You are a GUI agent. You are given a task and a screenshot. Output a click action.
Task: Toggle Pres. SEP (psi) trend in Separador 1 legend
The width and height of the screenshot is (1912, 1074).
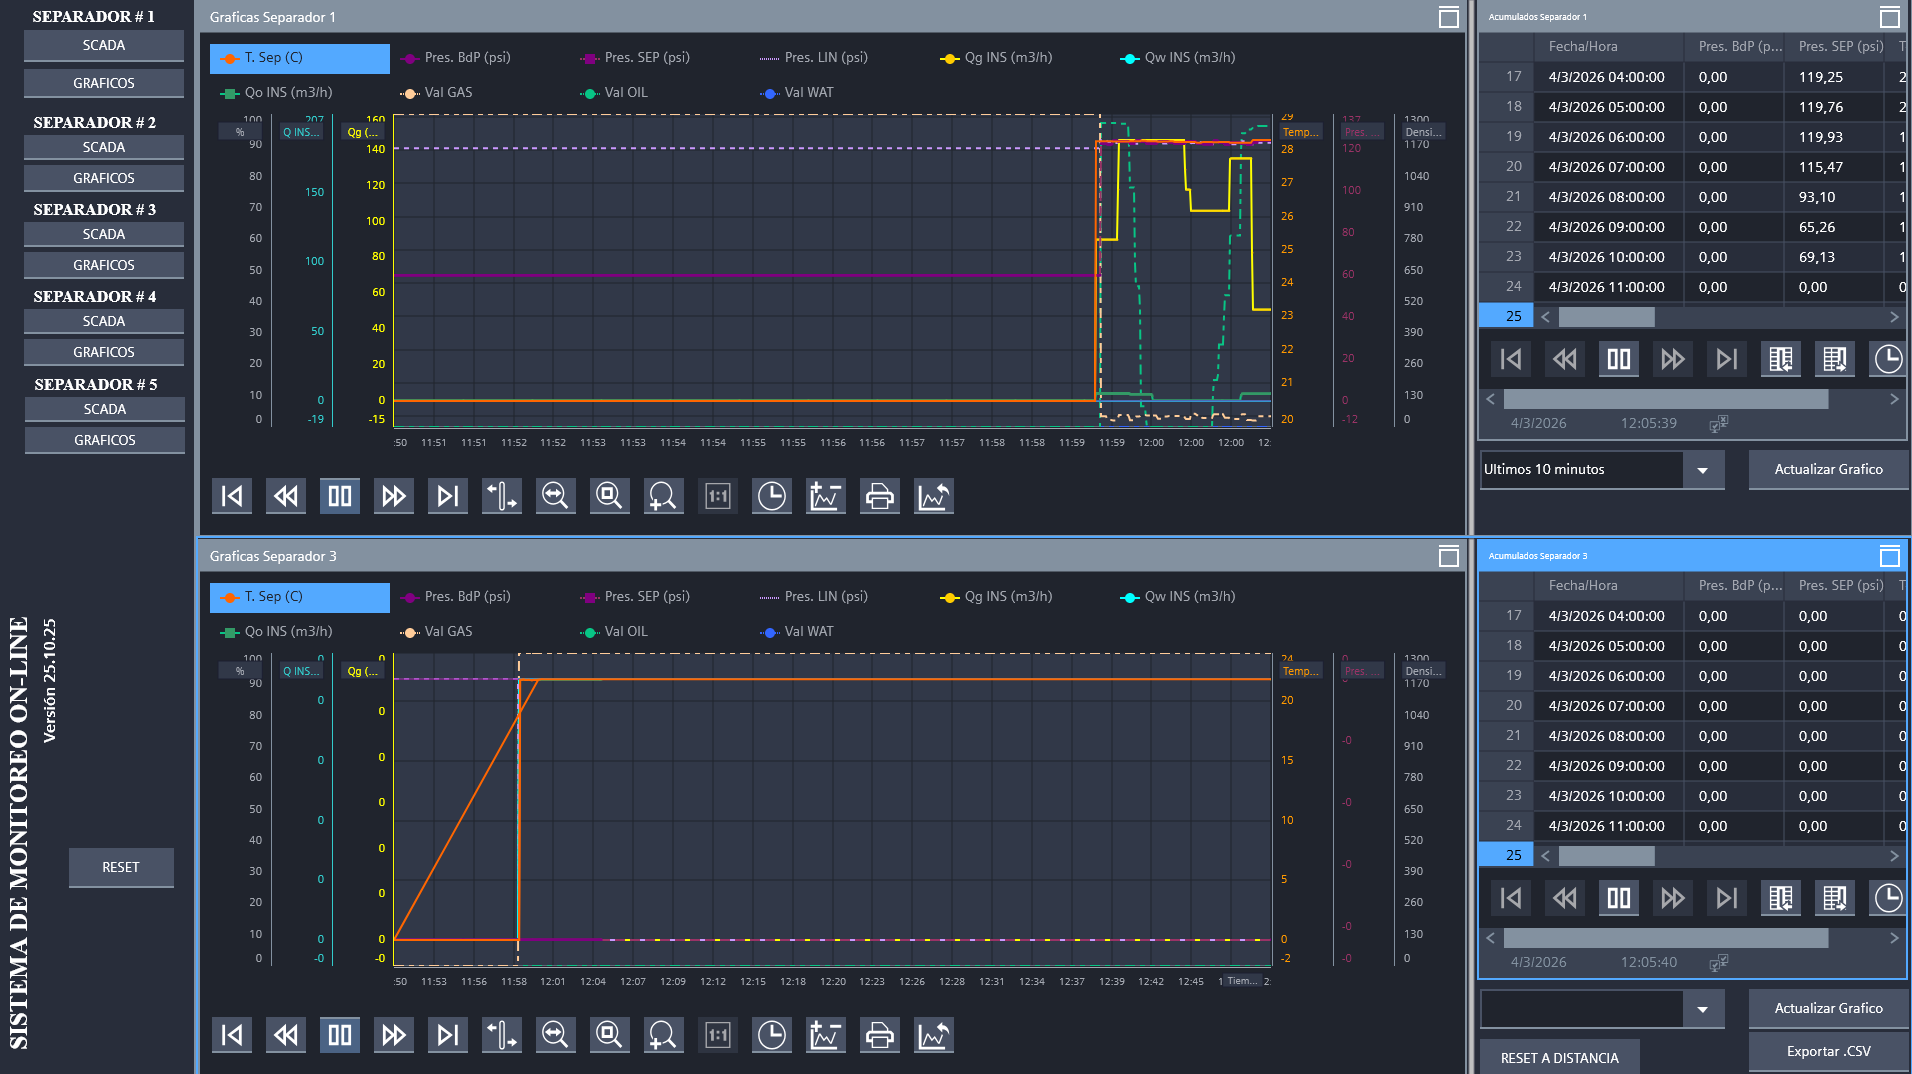pyautogui.click(x=646, y=58)
